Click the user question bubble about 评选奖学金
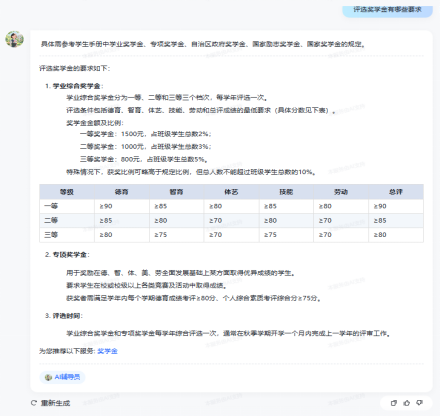Viewport: 441px width, 416px height. point(387,10)
